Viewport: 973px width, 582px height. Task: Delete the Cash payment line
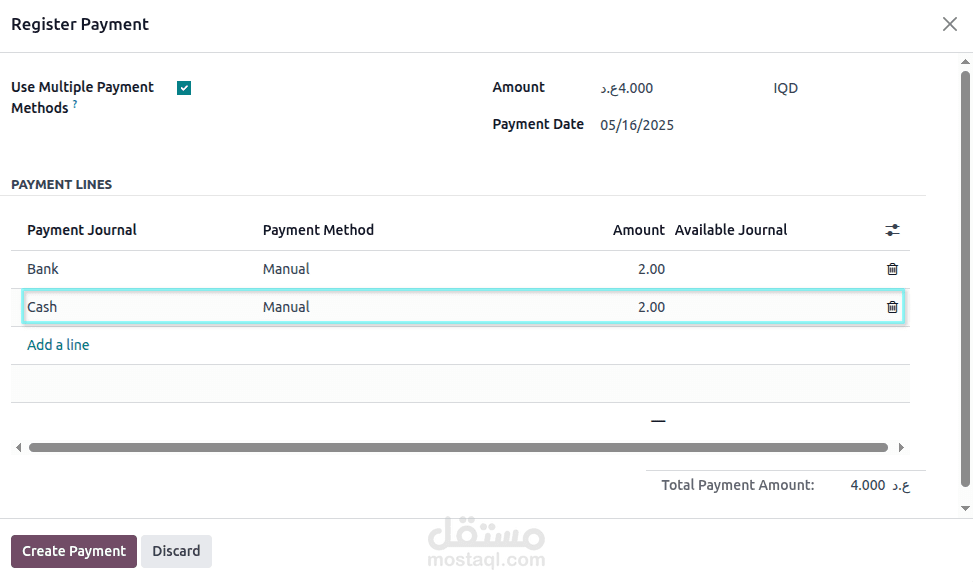tap(892, 307)
